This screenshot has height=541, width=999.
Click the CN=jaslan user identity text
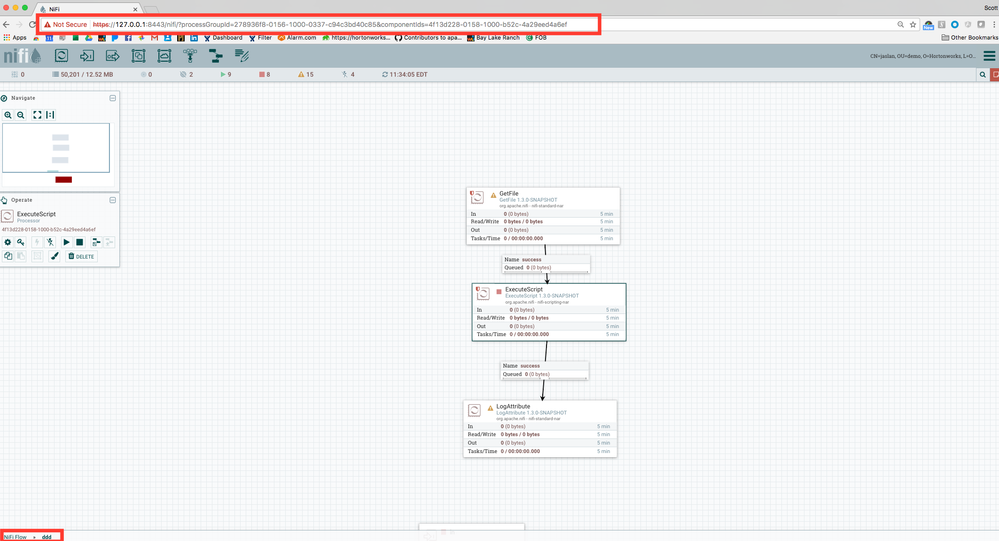click(923, 56)
